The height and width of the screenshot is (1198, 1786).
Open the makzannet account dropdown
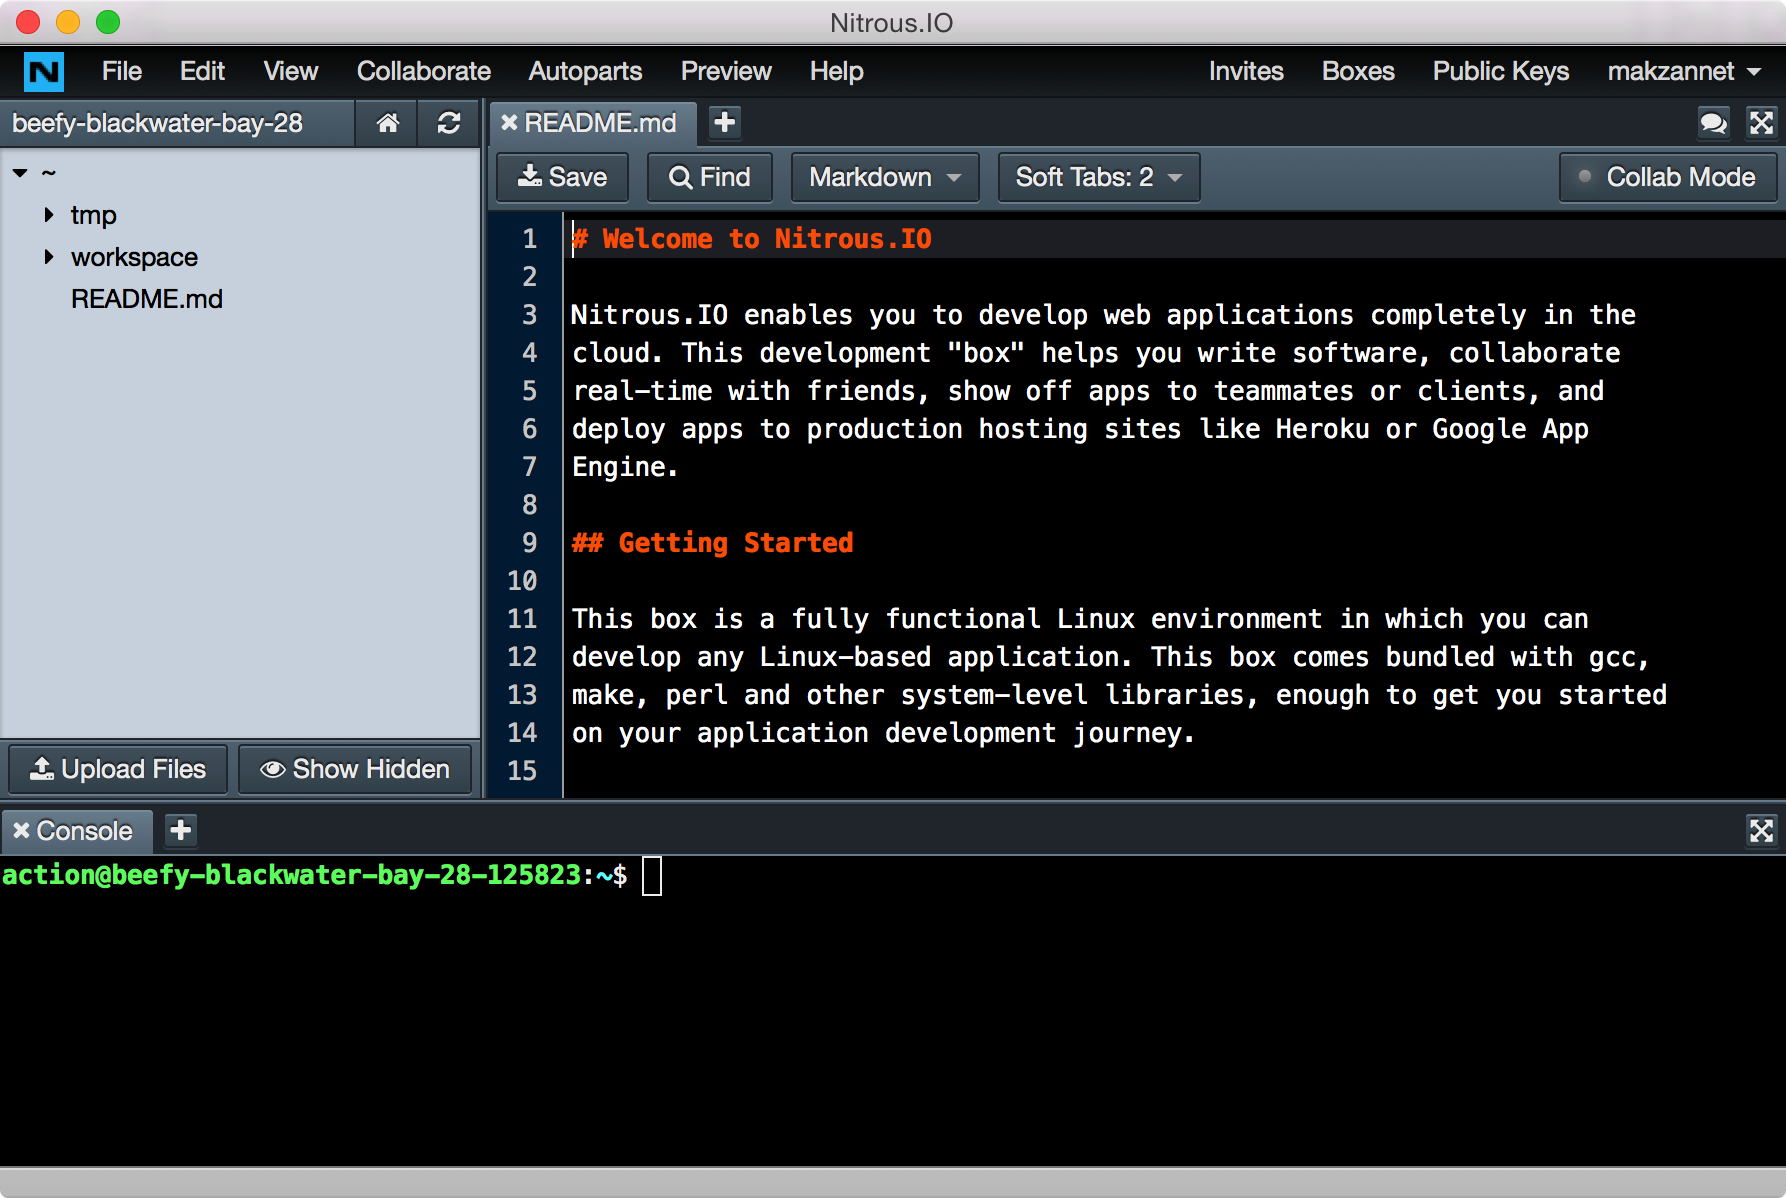tap(1682, 71)
